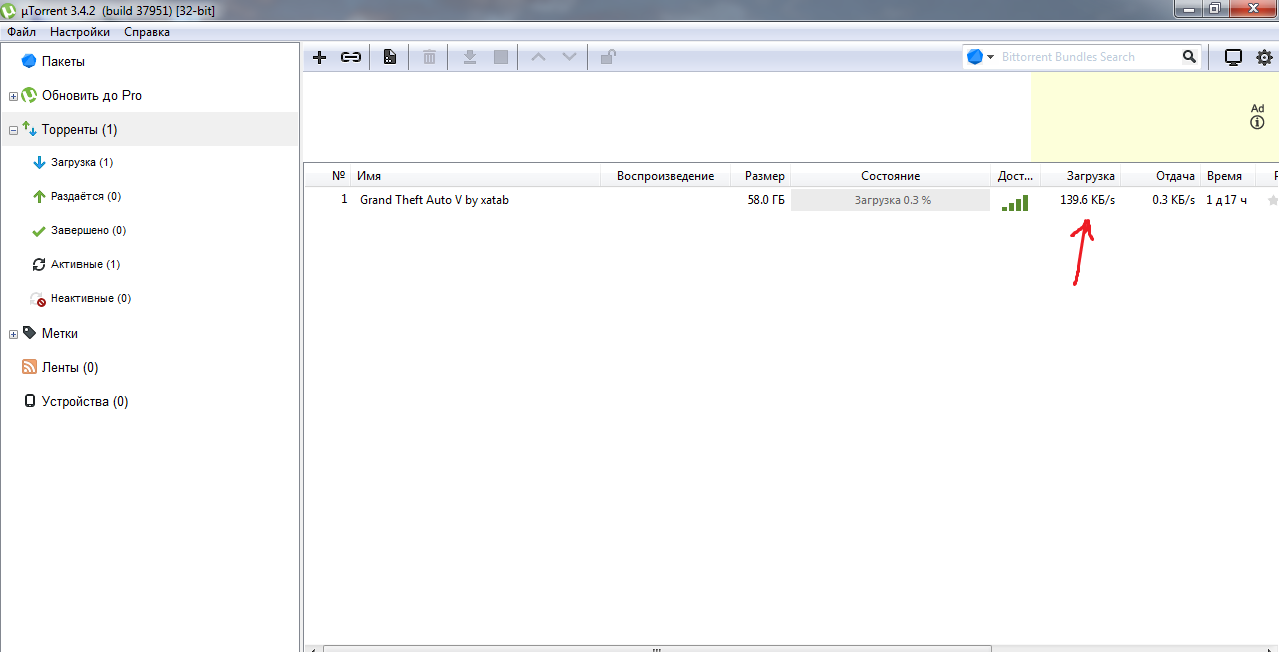Click the Загрузка 0.3 % progress bar
This screenshot has width=1279, height=652.
[890, 200]
